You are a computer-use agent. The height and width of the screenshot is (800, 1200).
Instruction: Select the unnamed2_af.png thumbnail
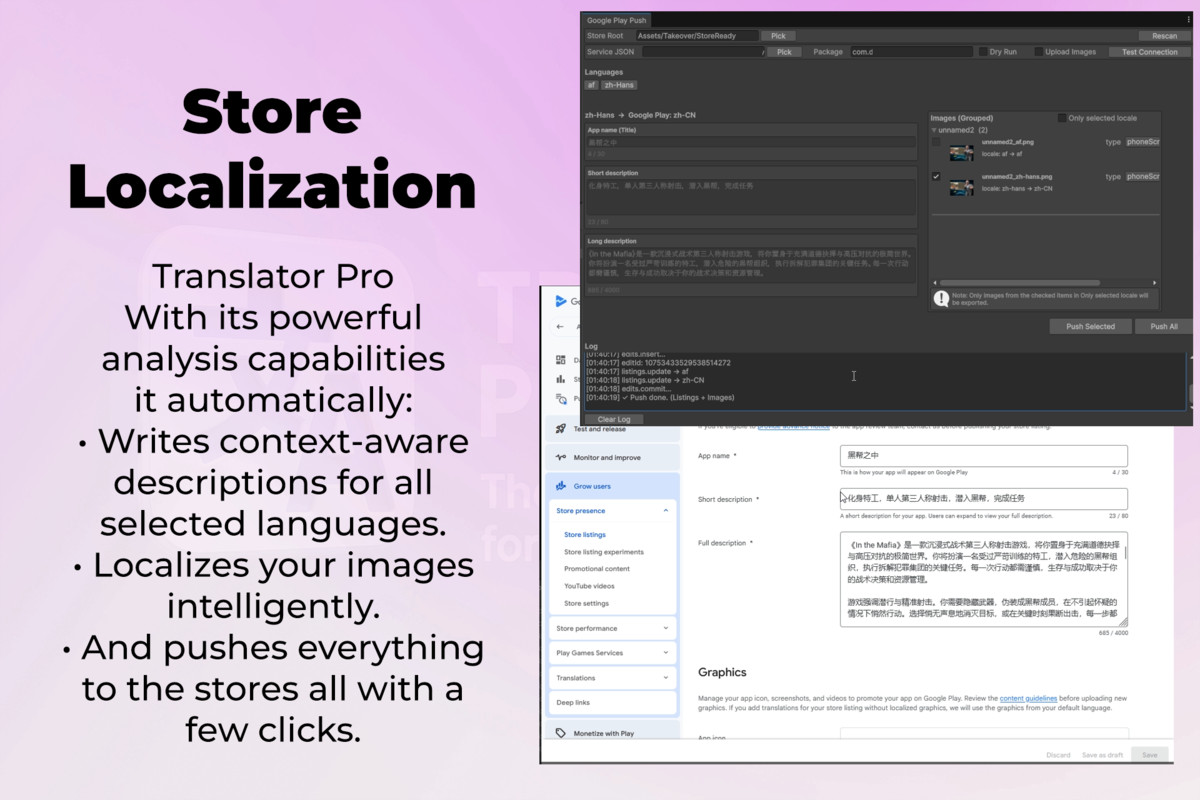[x=961, y=152]
